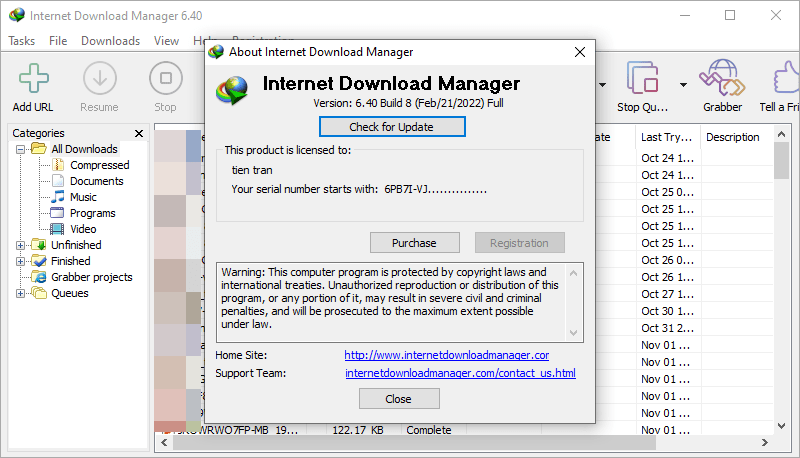This screenshot has height=458, width=800.
Task: Open the View menu
Action: click(166, 41)
